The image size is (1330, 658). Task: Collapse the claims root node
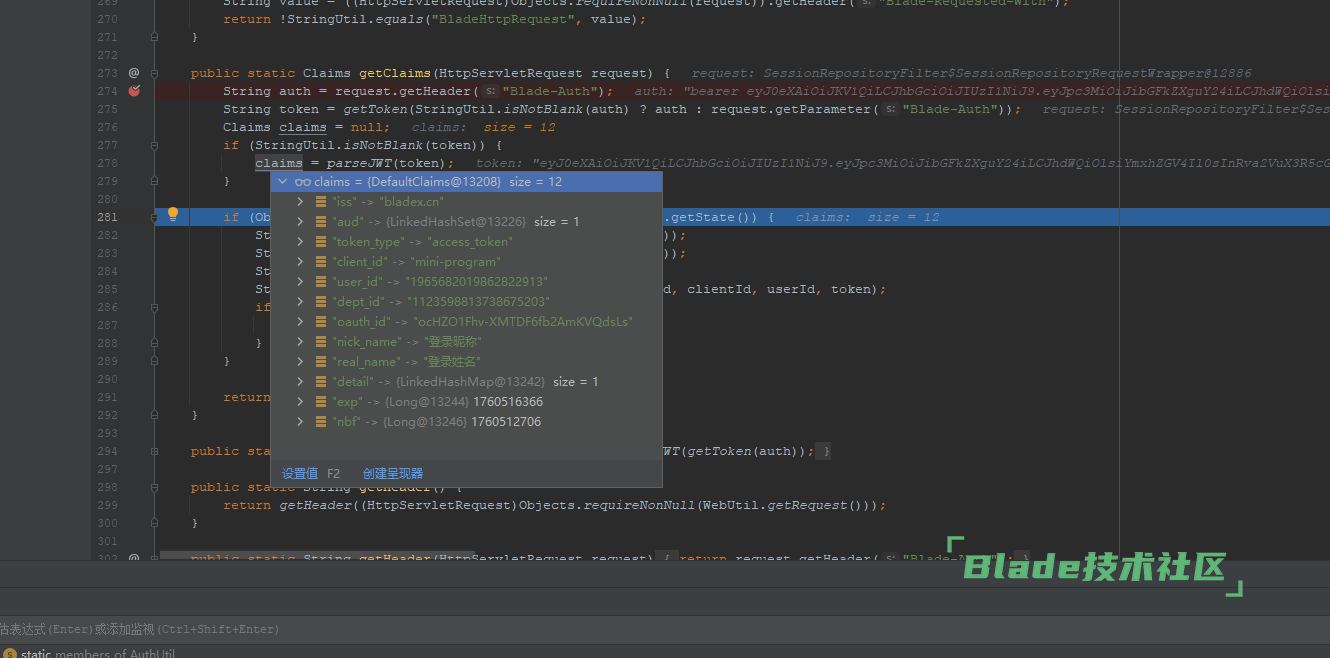283,182
